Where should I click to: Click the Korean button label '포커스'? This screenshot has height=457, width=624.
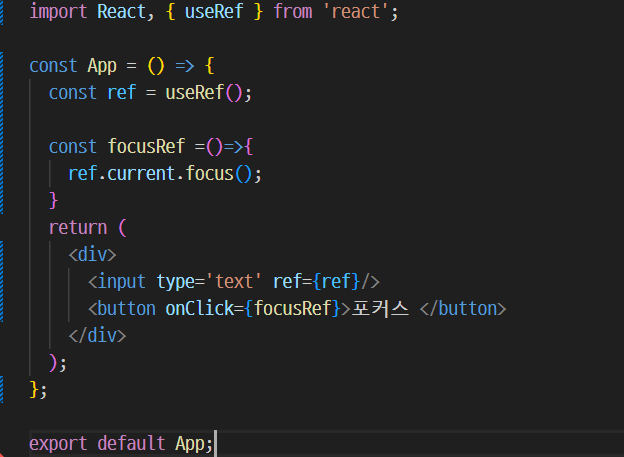380,309
